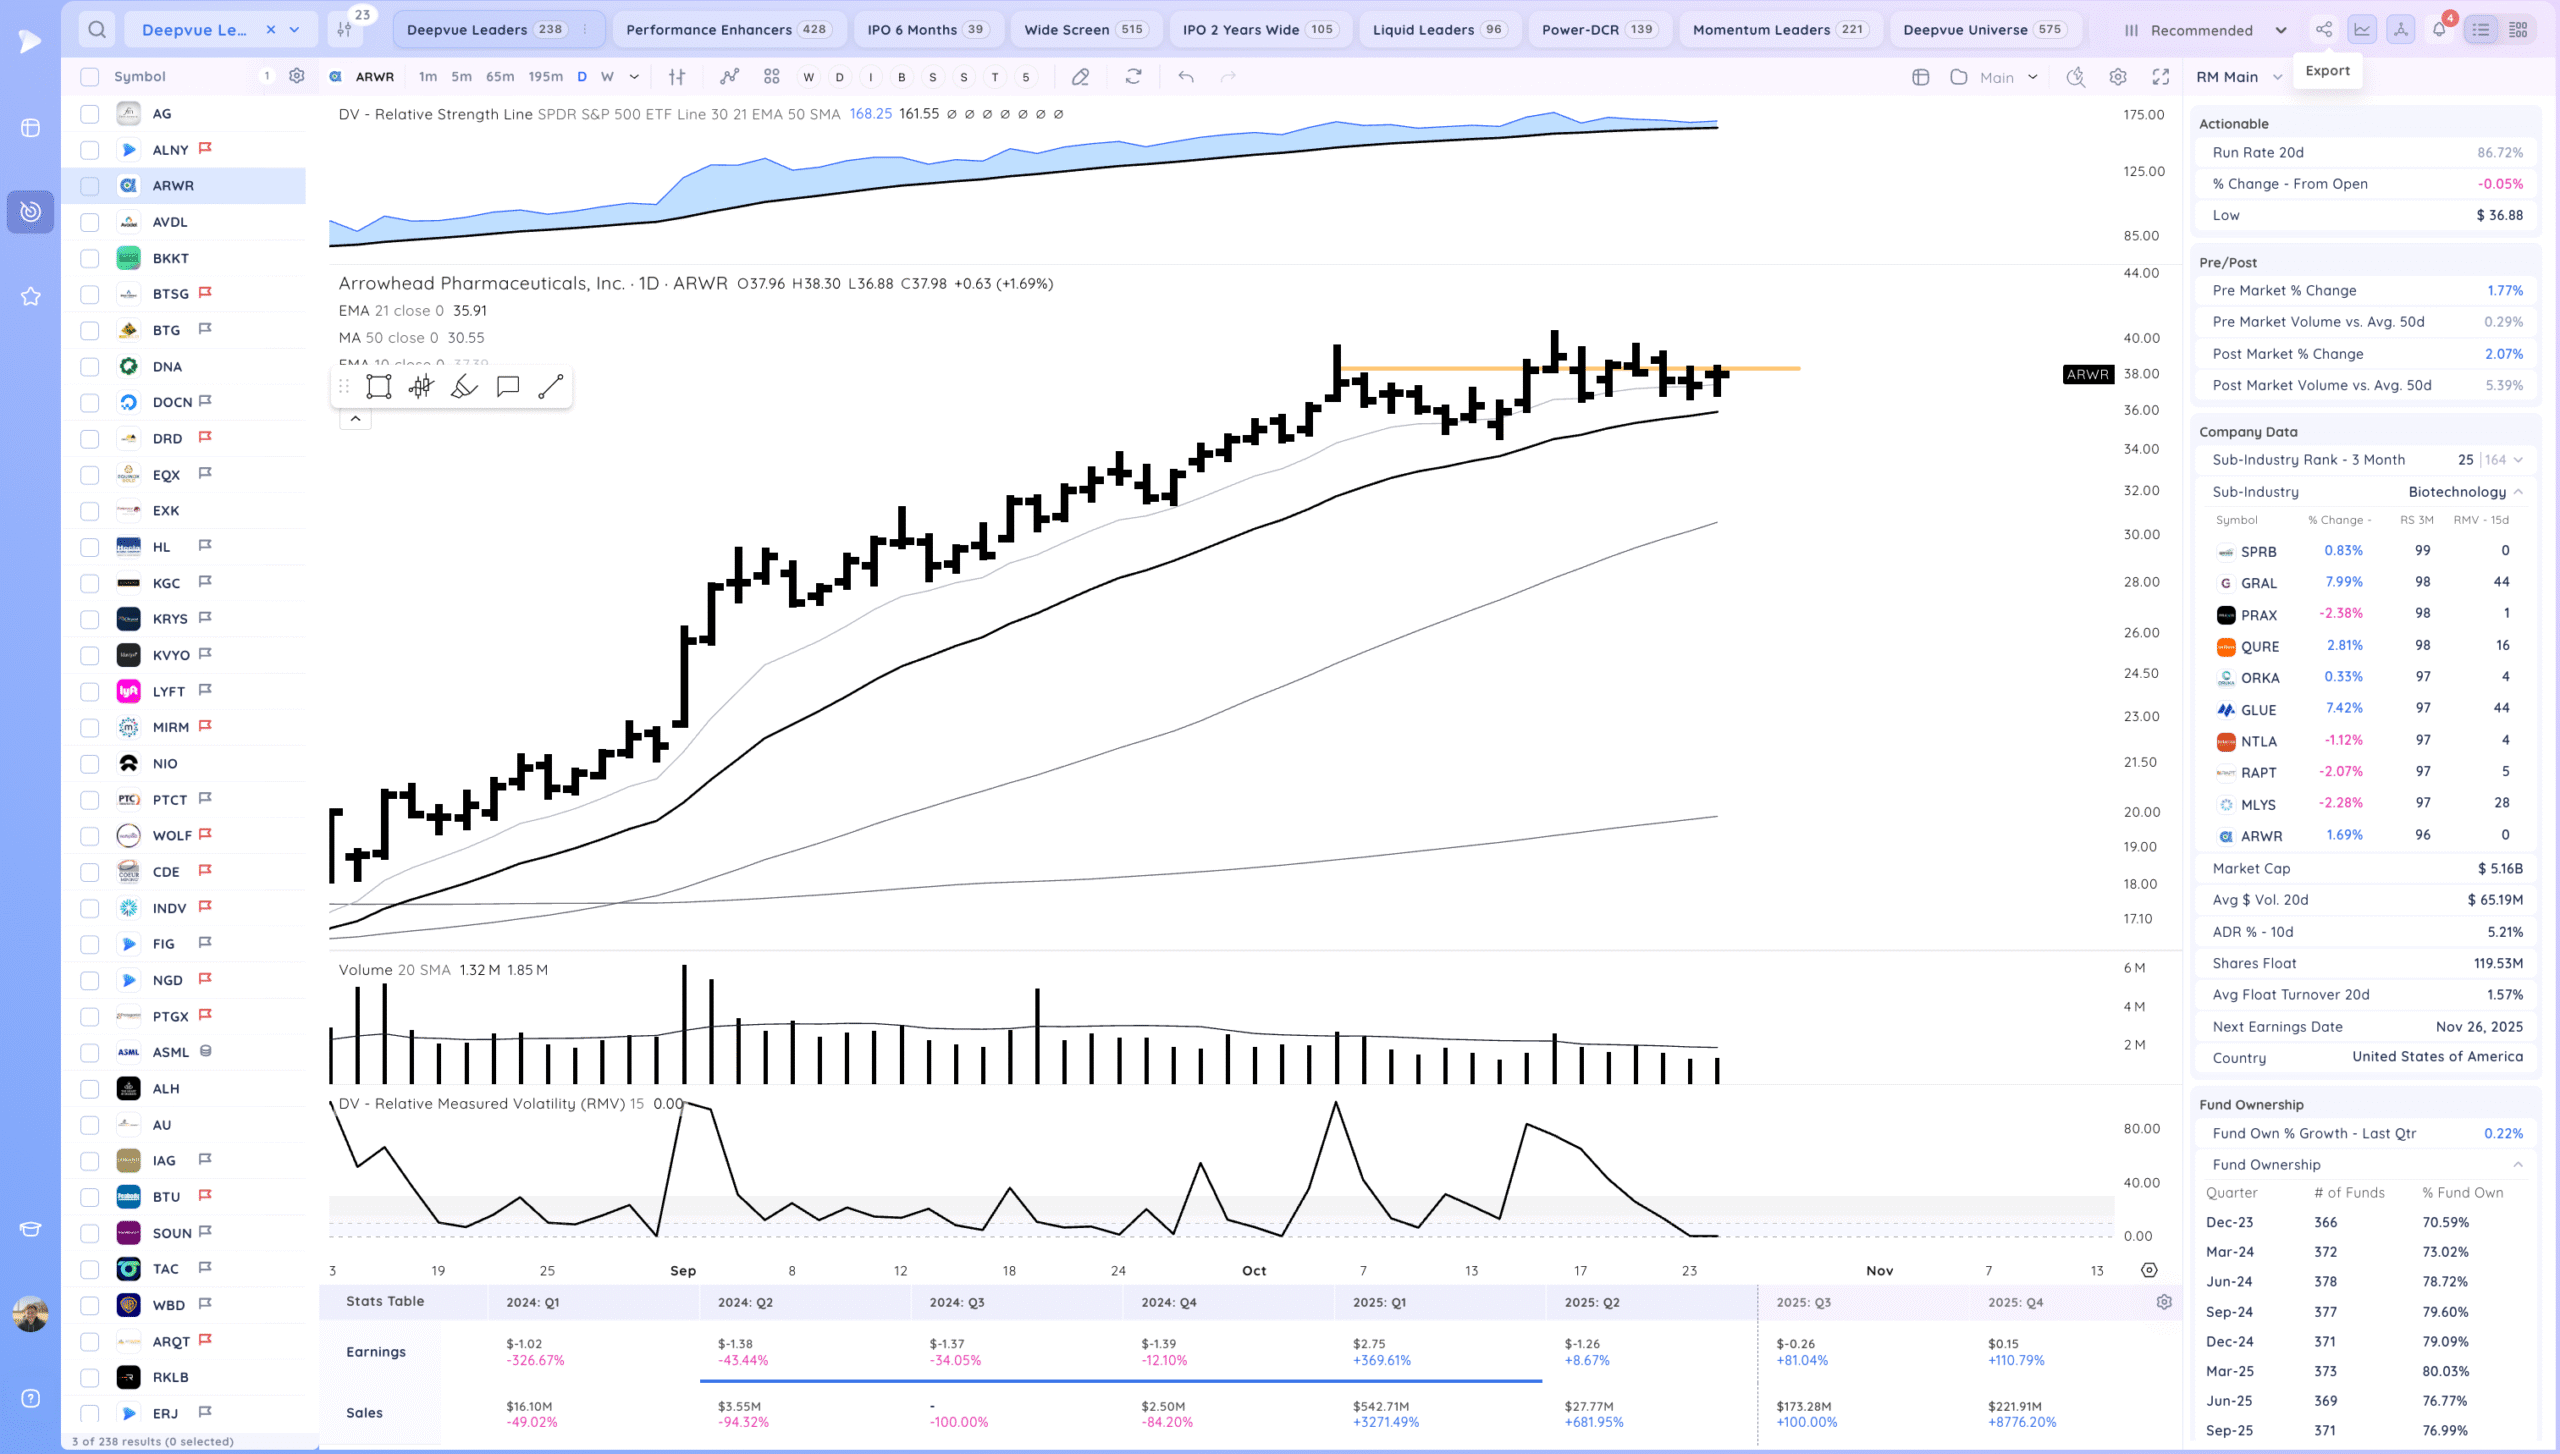Select GLUE in the sub-industry list
Image resolution: width=2560 pixels, height=1454 pixels.
[2258, 710]
